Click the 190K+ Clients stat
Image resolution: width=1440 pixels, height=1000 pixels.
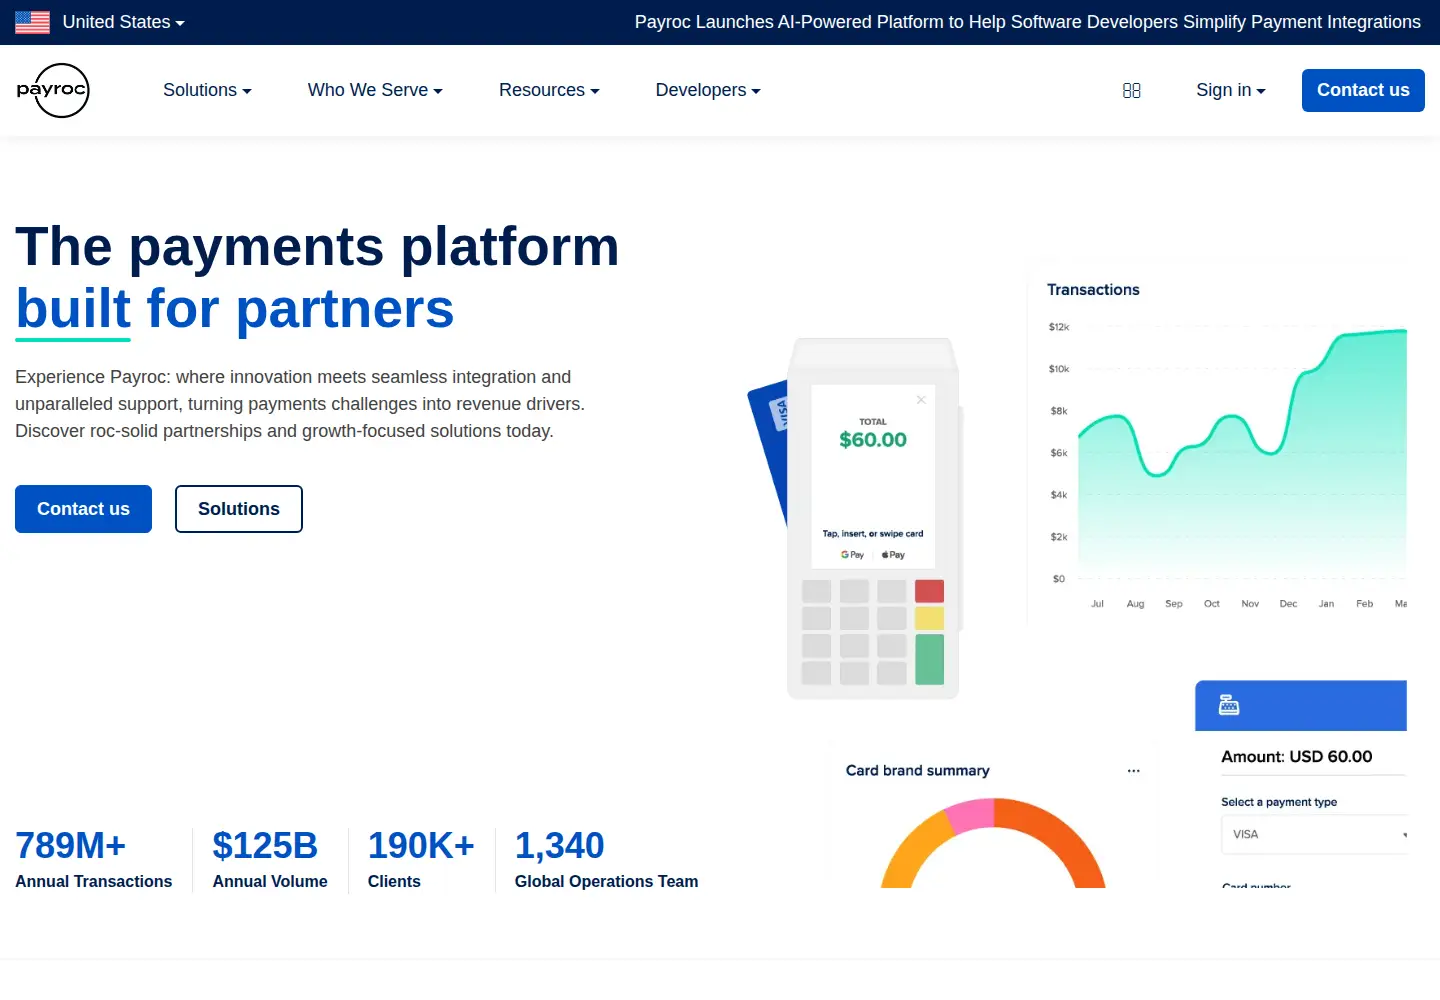click(421, 859)
